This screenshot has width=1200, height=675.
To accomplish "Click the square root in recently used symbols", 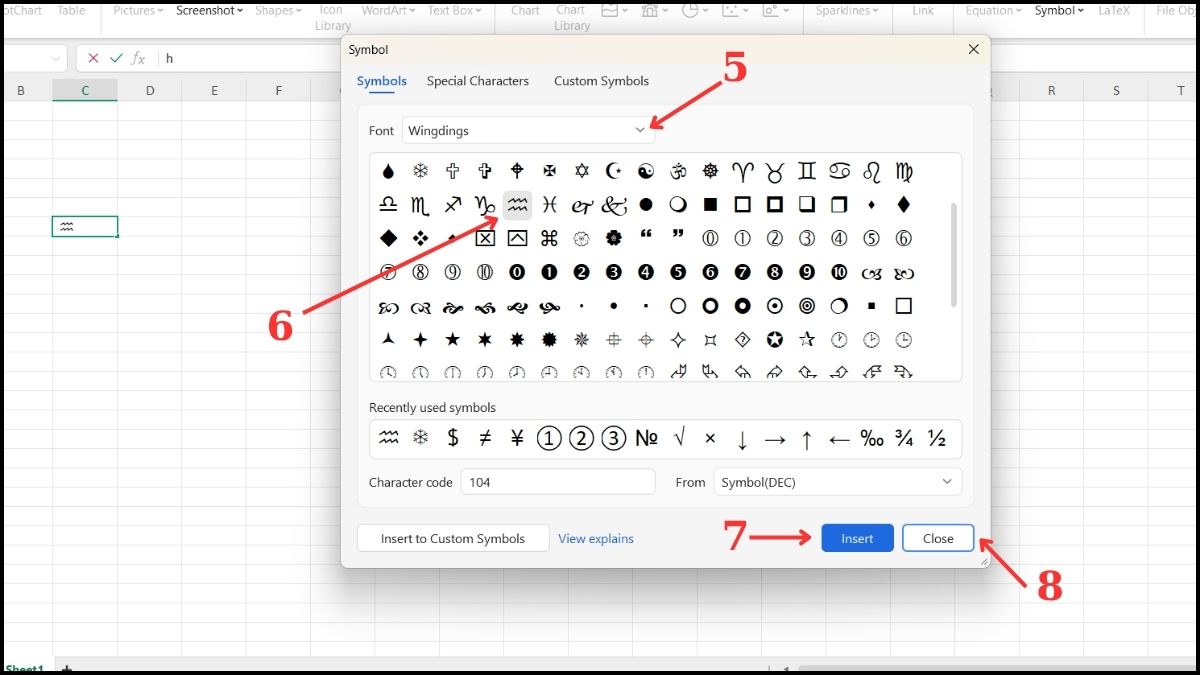I will coord(679,438).
